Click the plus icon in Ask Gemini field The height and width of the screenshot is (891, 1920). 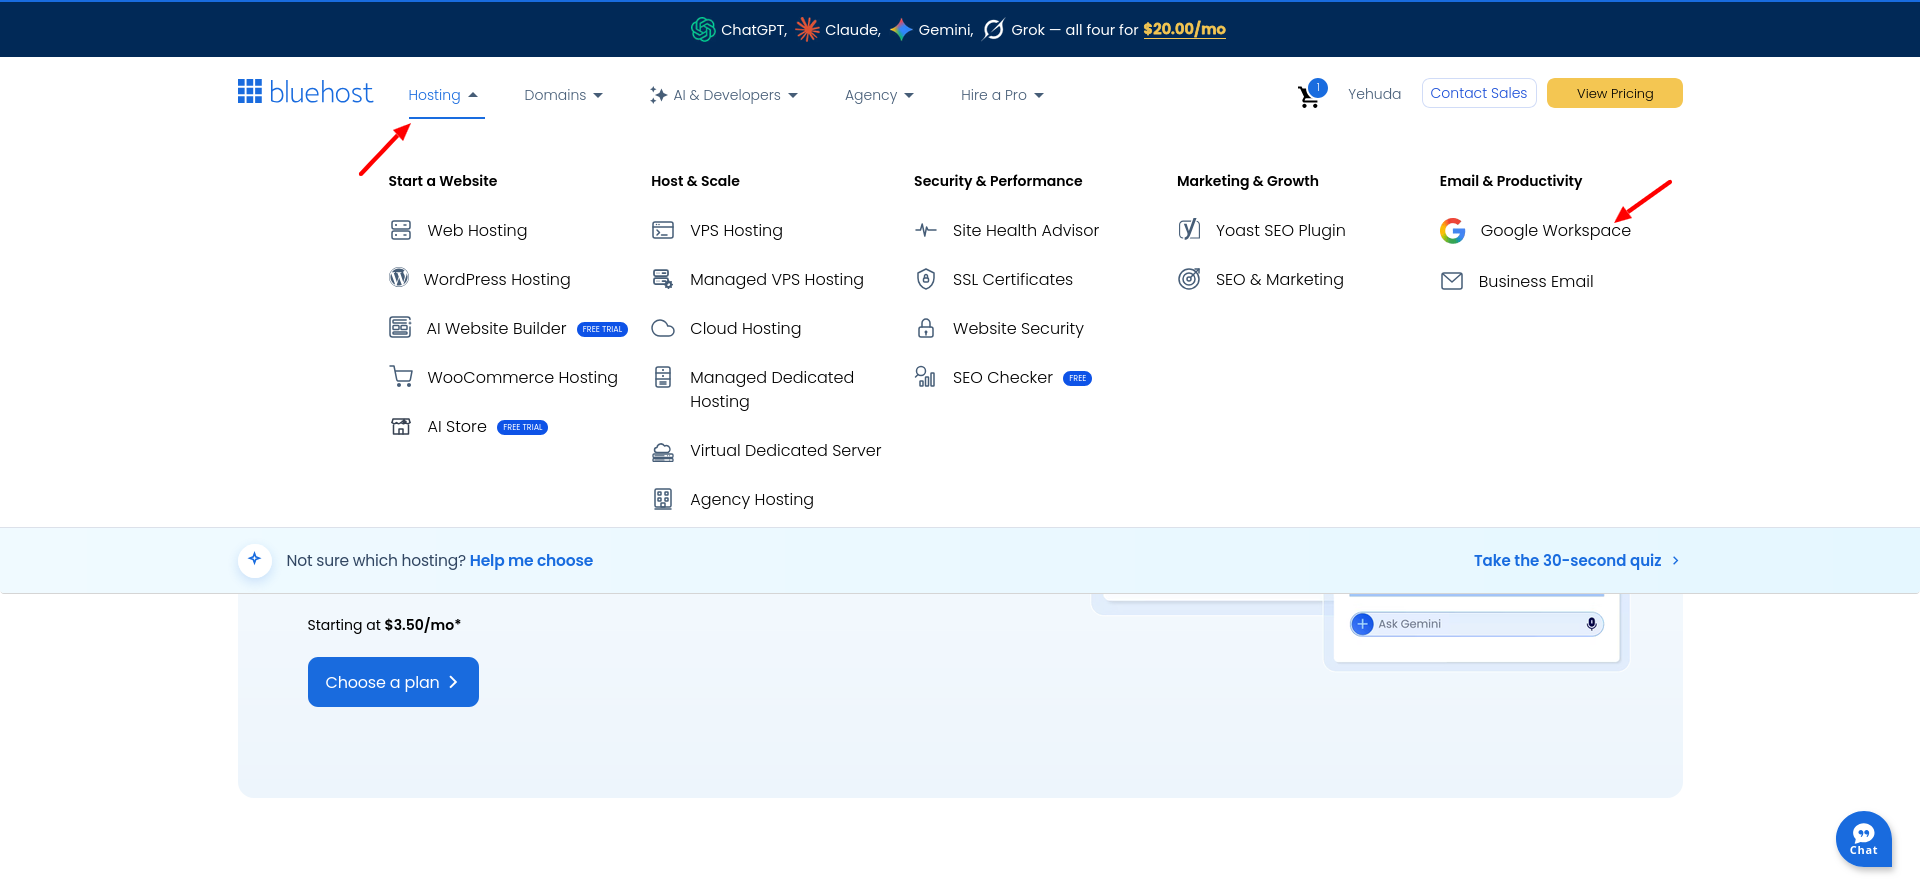[x=1363, y=624]
